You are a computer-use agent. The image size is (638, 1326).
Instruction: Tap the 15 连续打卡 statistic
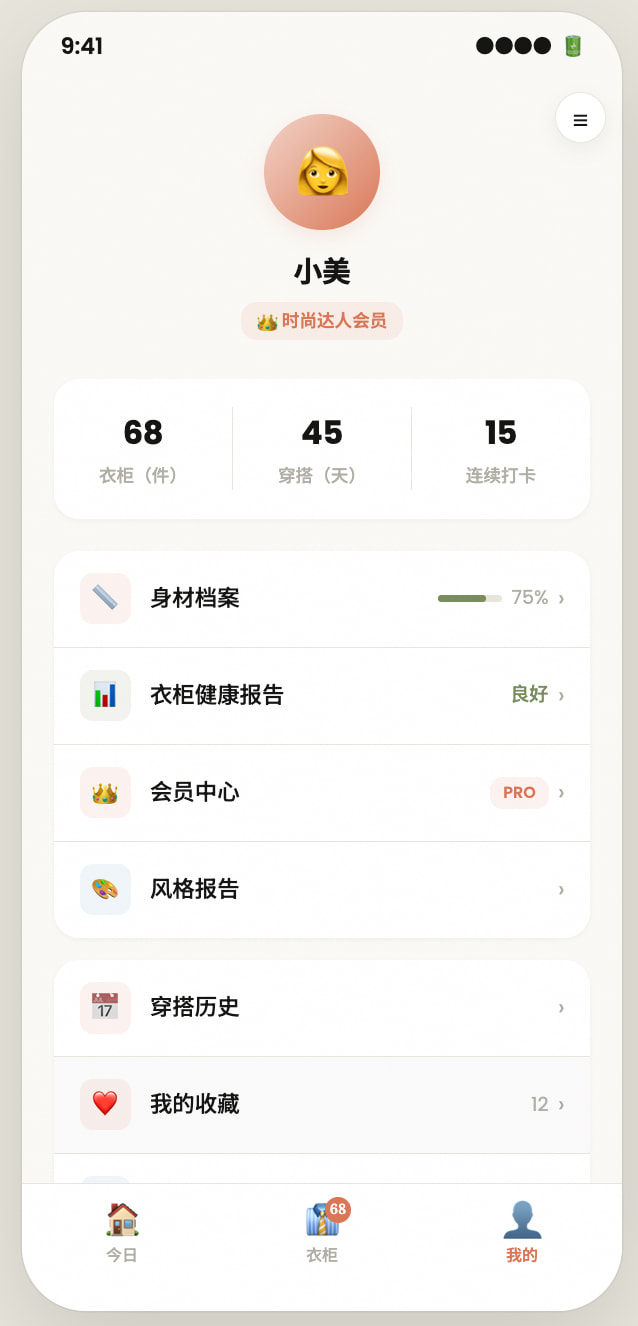coord(500,448)
